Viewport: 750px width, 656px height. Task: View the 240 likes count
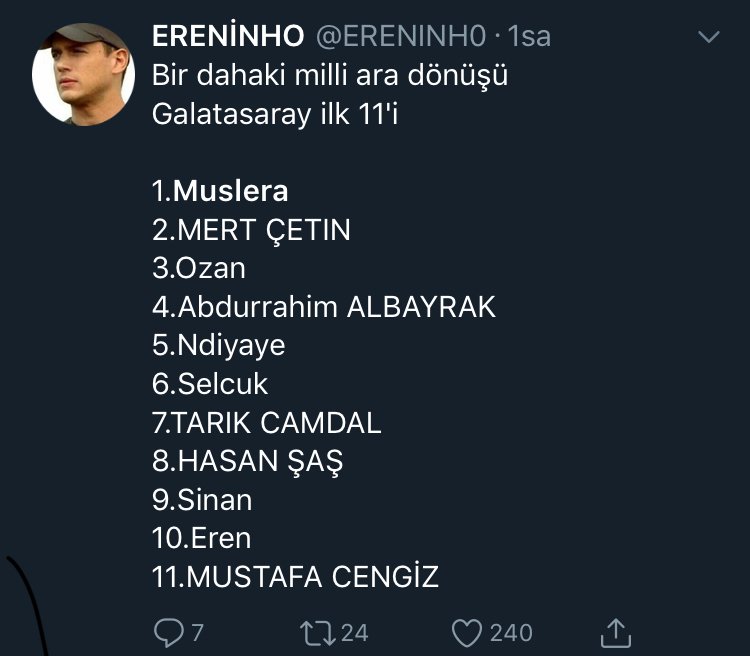[511, 633]
